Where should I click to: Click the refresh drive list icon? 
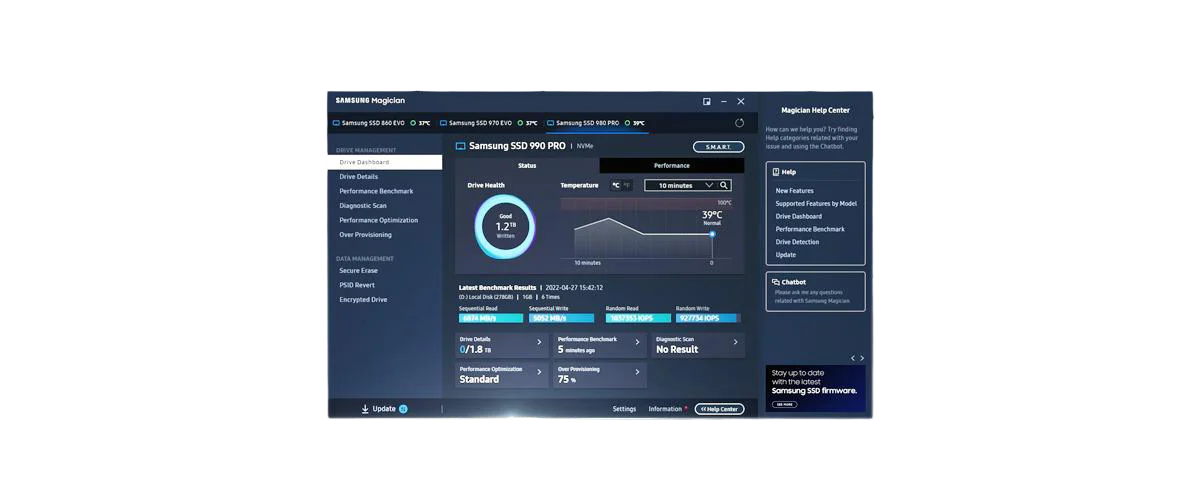click(739, 123)
